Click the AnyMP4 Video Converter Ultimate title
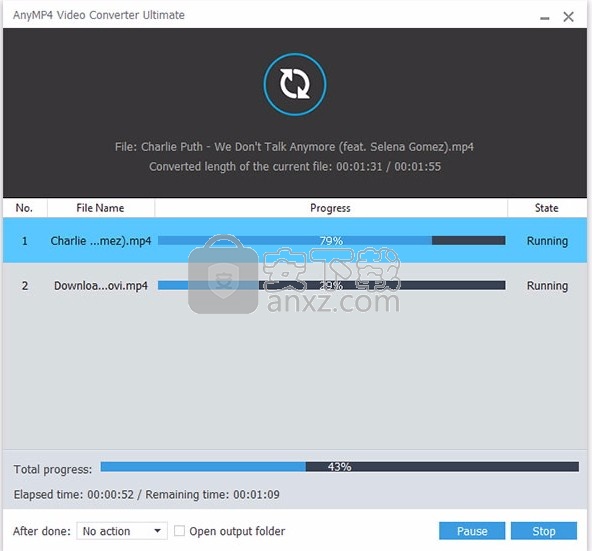The width and height of the screenshot is (592, 551). click(99, 15)
